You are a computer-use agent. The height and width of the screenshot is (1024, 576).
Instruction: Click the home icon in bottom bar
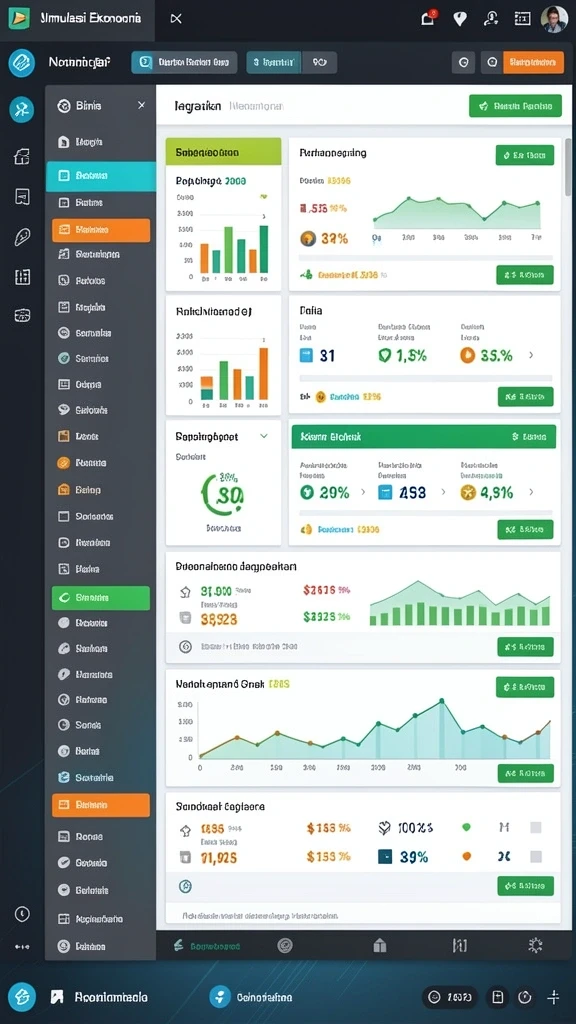pyautogui.click(x=379, y=945)
